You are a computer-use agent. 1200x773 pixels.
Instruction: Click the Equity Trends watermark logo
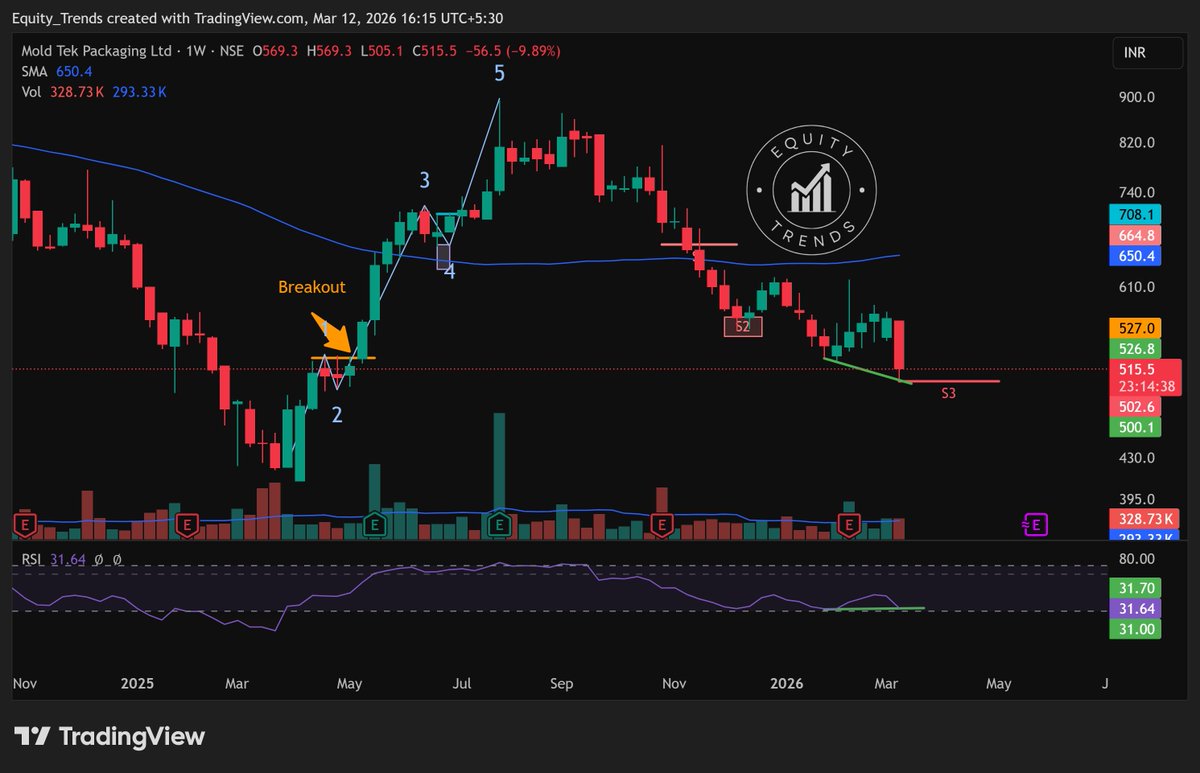pyautogui.click(x=812, y=190)
